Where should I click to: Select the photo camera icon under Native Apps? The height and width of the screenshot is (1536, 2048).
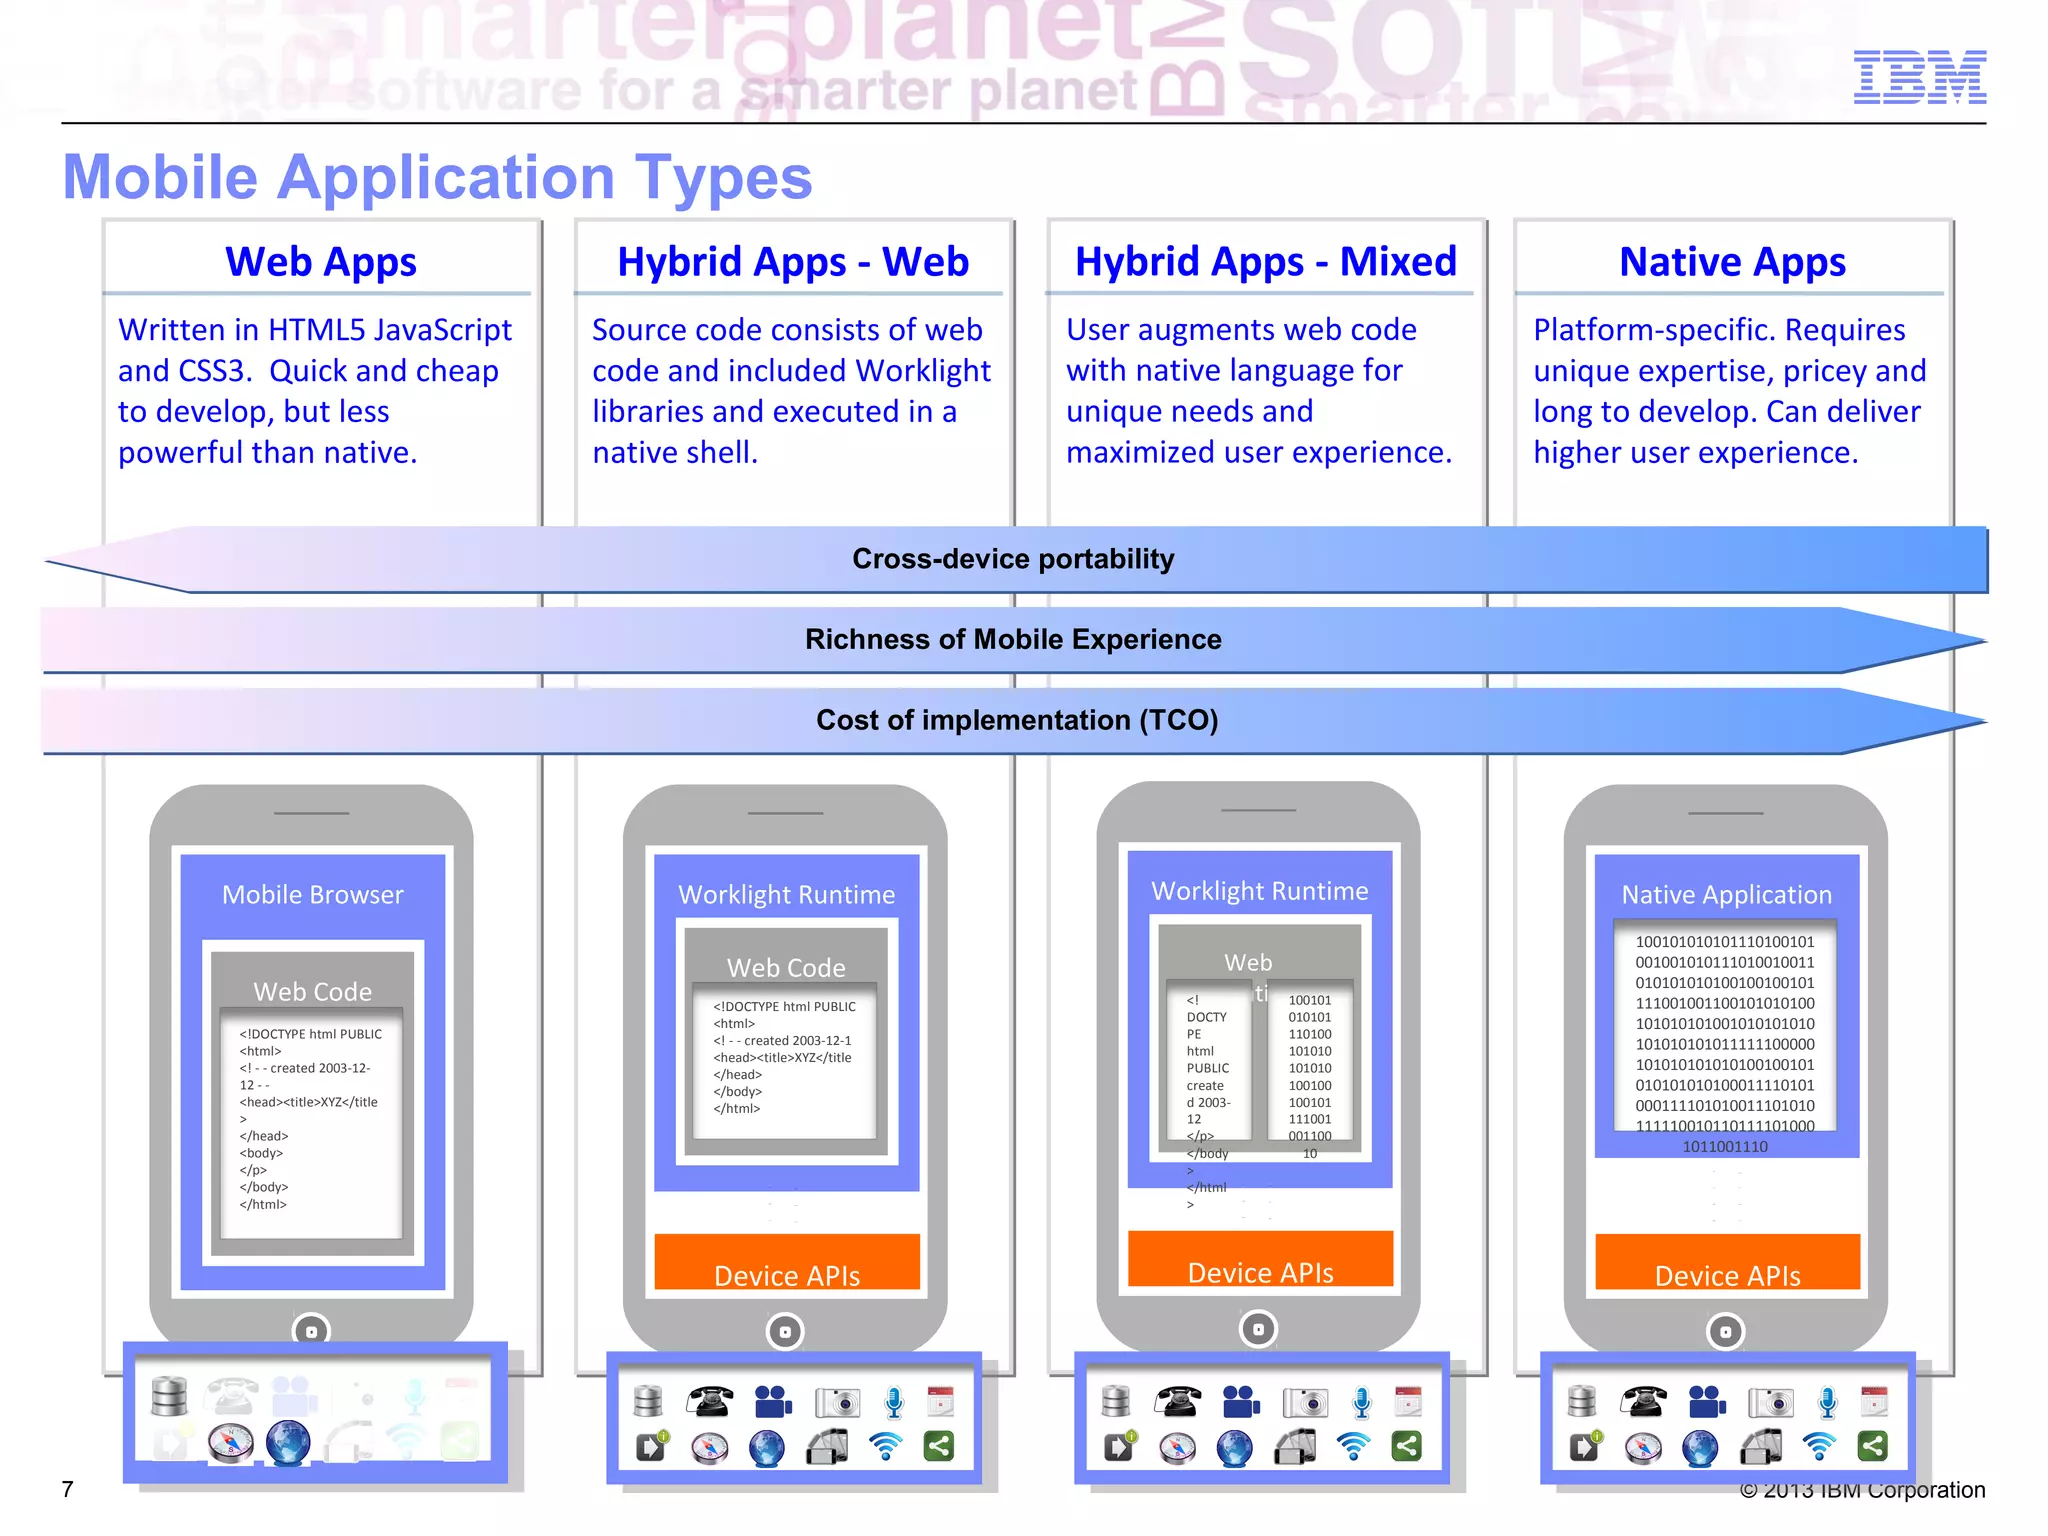pos(1770,1403)
